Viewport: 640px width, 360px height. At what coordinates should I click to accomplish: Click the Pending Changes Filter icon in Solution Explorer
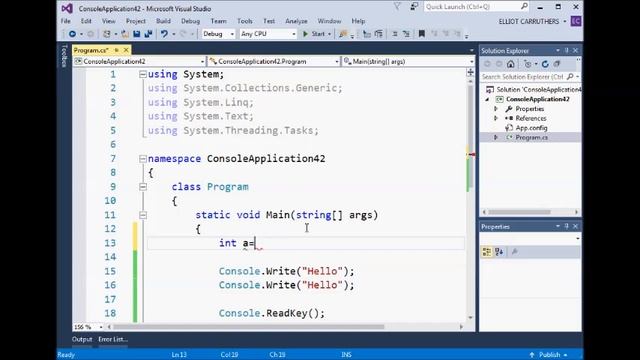(x=528, y=64)
